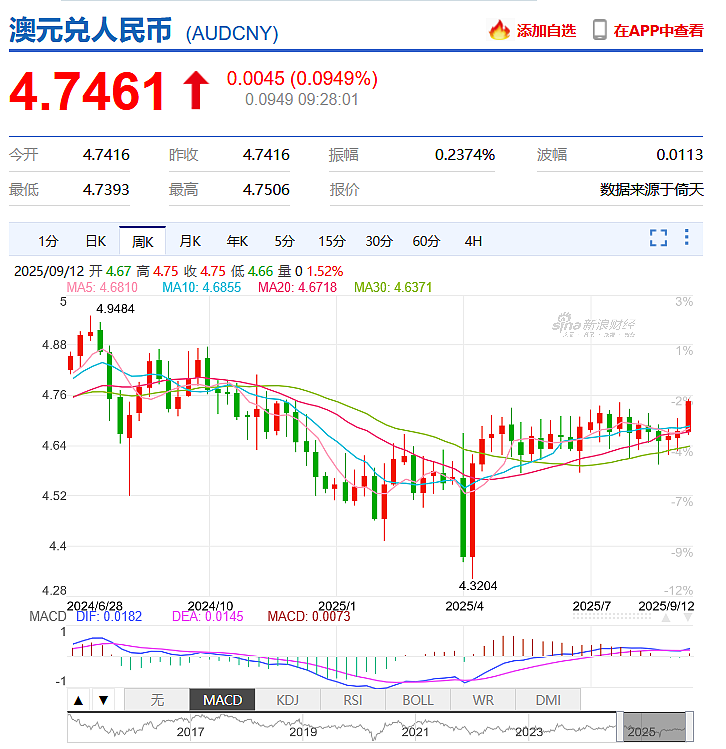Image resolution: width=726 pixels, height=749 pixels.
Task: Click the MACD: 0.0073 value label
Action: (x=309, y=617)
